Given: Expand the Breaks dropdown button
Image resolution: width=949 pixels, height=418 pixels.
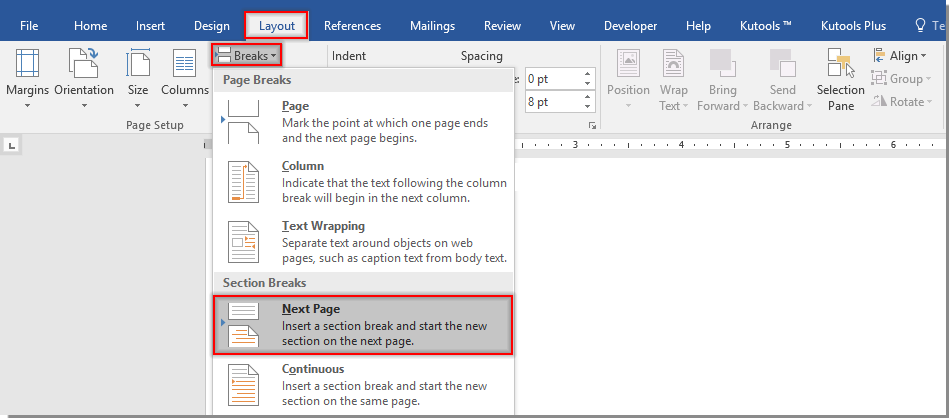Looking at the screenshot, I should pos(245,56).
